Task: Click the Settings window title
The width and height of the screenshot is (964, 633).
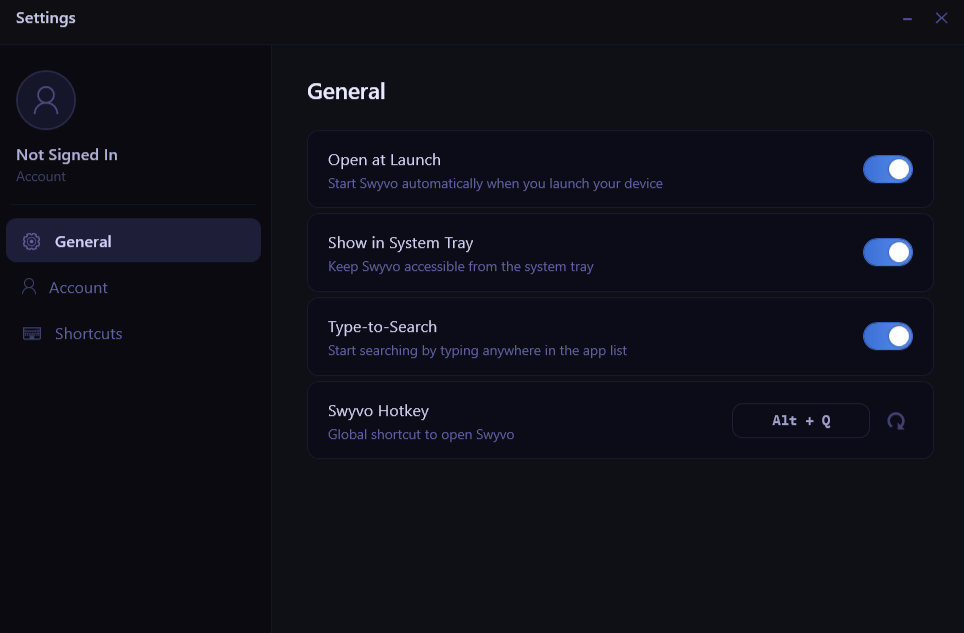Action: pos(45,18)
